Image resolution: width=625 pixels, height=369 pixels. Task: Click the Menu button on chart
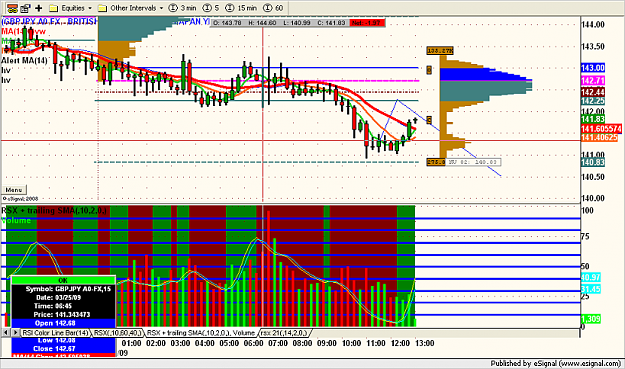(x=14, y=190)
